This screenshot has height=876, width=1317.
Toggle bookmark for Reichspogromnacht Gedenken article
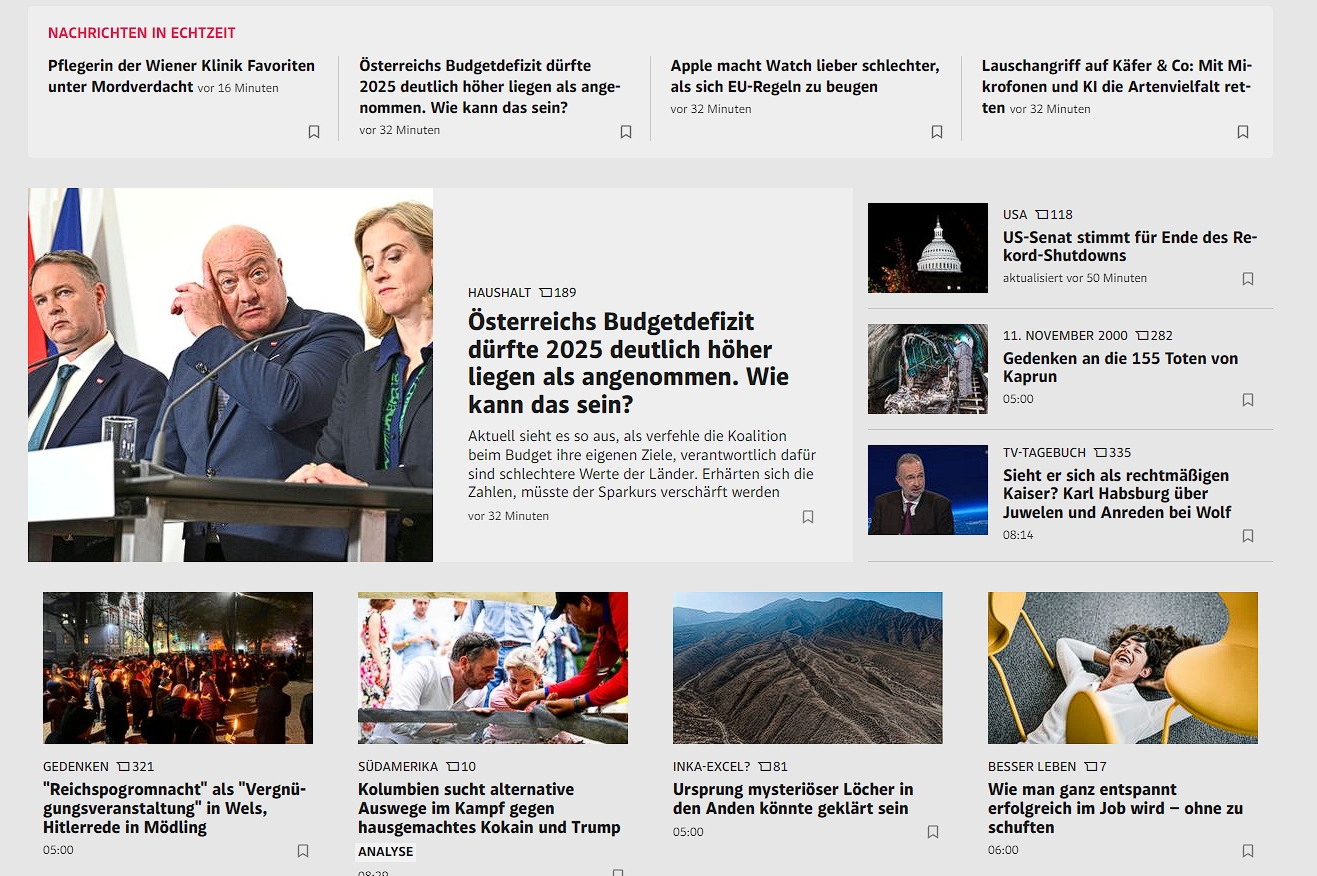[303, 851]
